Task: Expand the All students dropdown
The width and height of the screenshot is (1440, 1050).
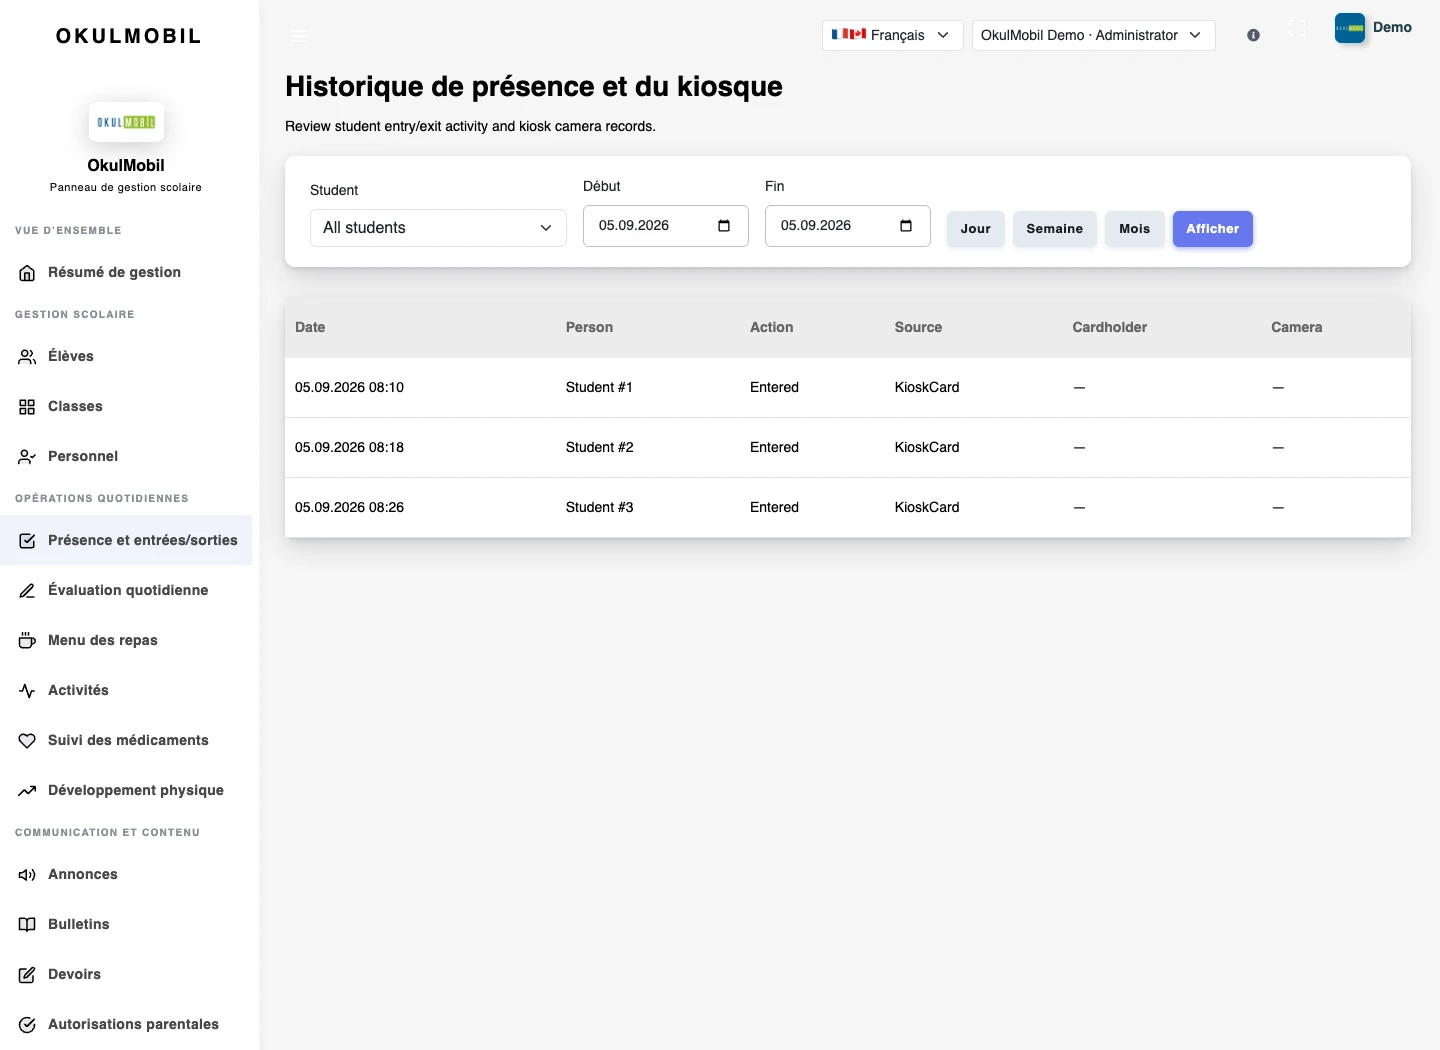Action: [438, 228]
